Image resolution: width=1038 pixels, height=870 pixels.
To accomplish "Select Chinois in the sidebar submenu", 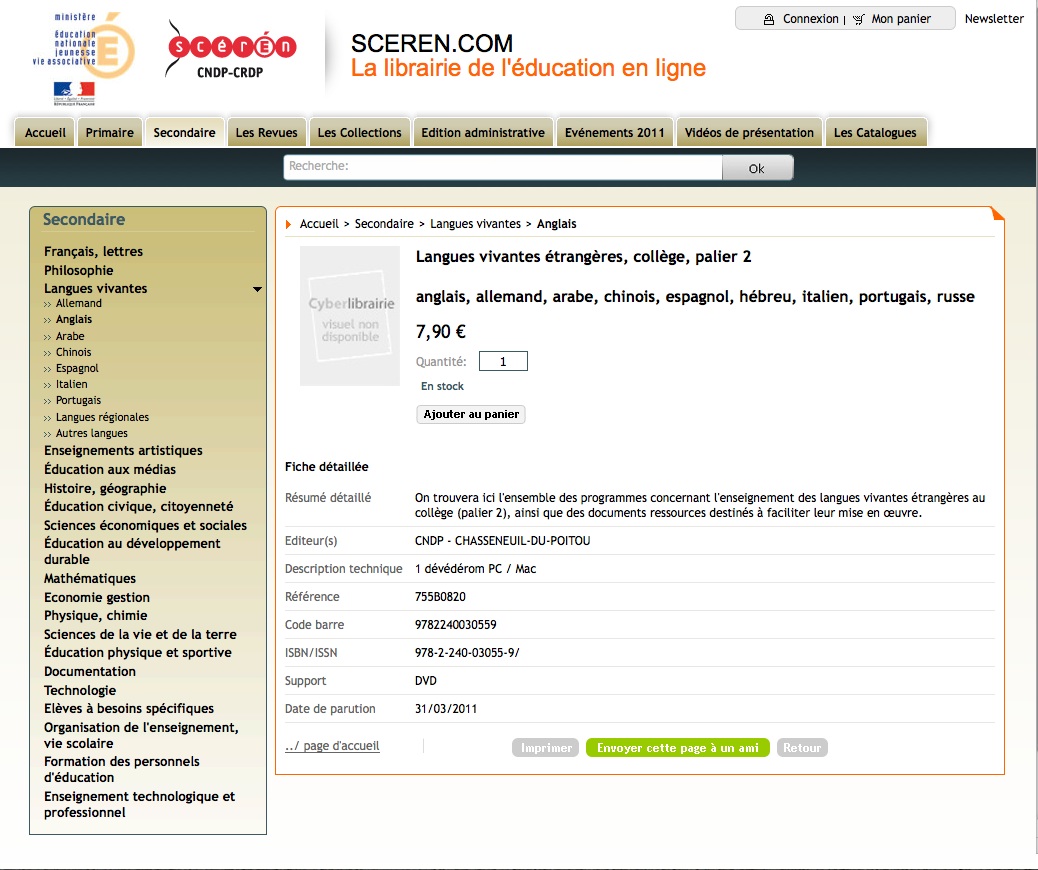I will tap(73, 352).
